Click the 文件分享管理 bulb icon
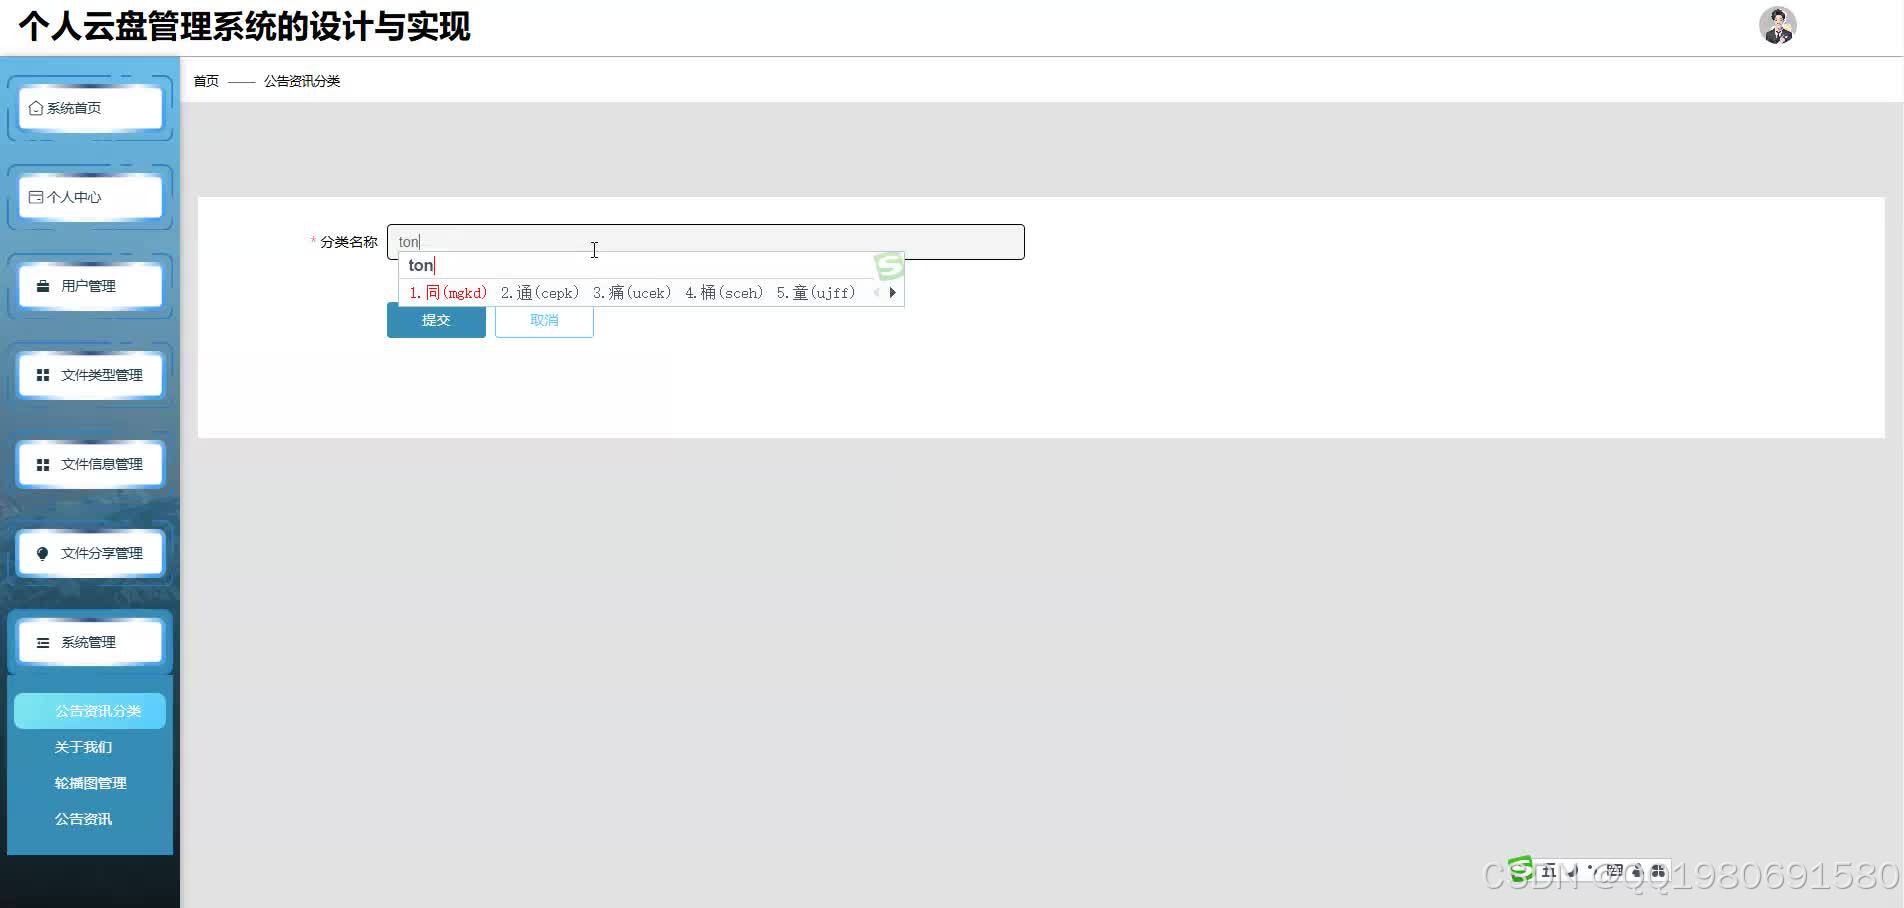Viewport: 1904px width, 908px height. coord(43,553)
